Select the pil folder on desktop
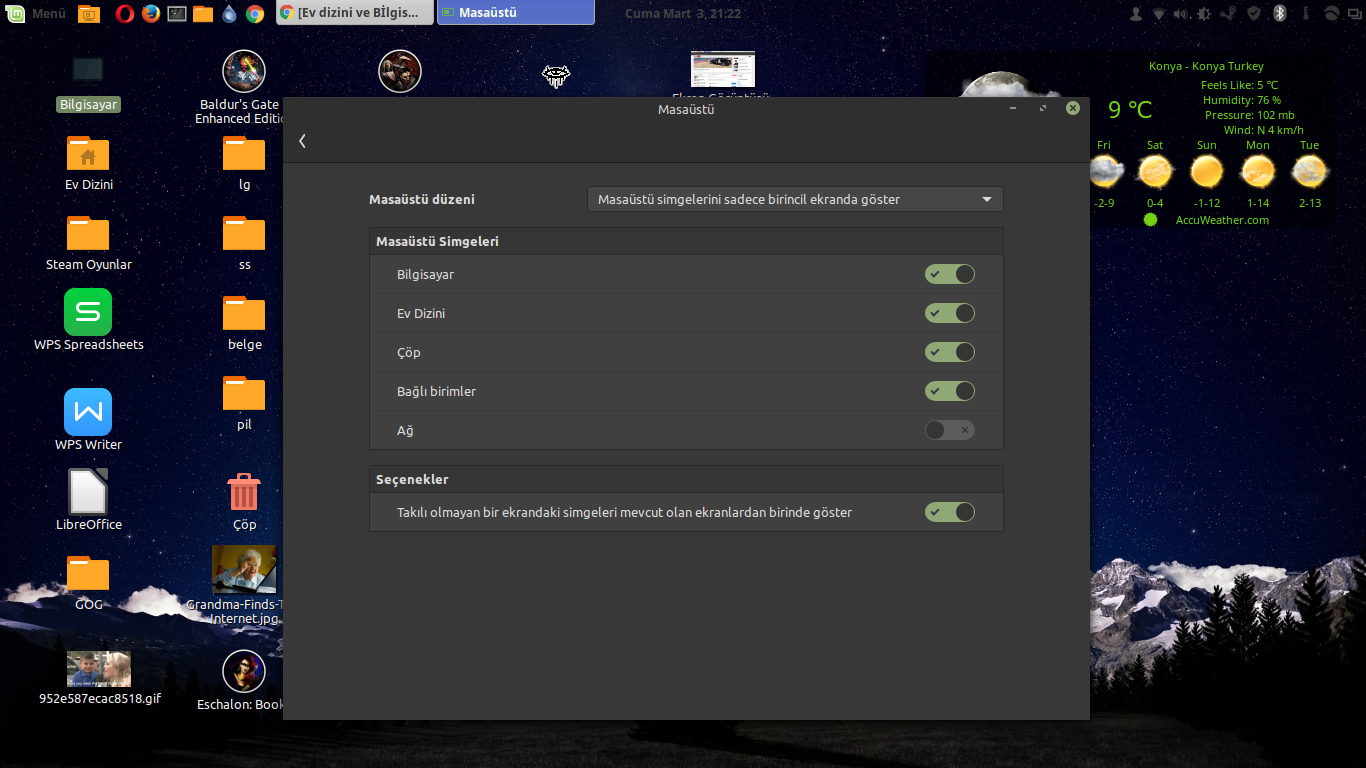Screen dimensions: 1366x768 (x=244, y=403)
